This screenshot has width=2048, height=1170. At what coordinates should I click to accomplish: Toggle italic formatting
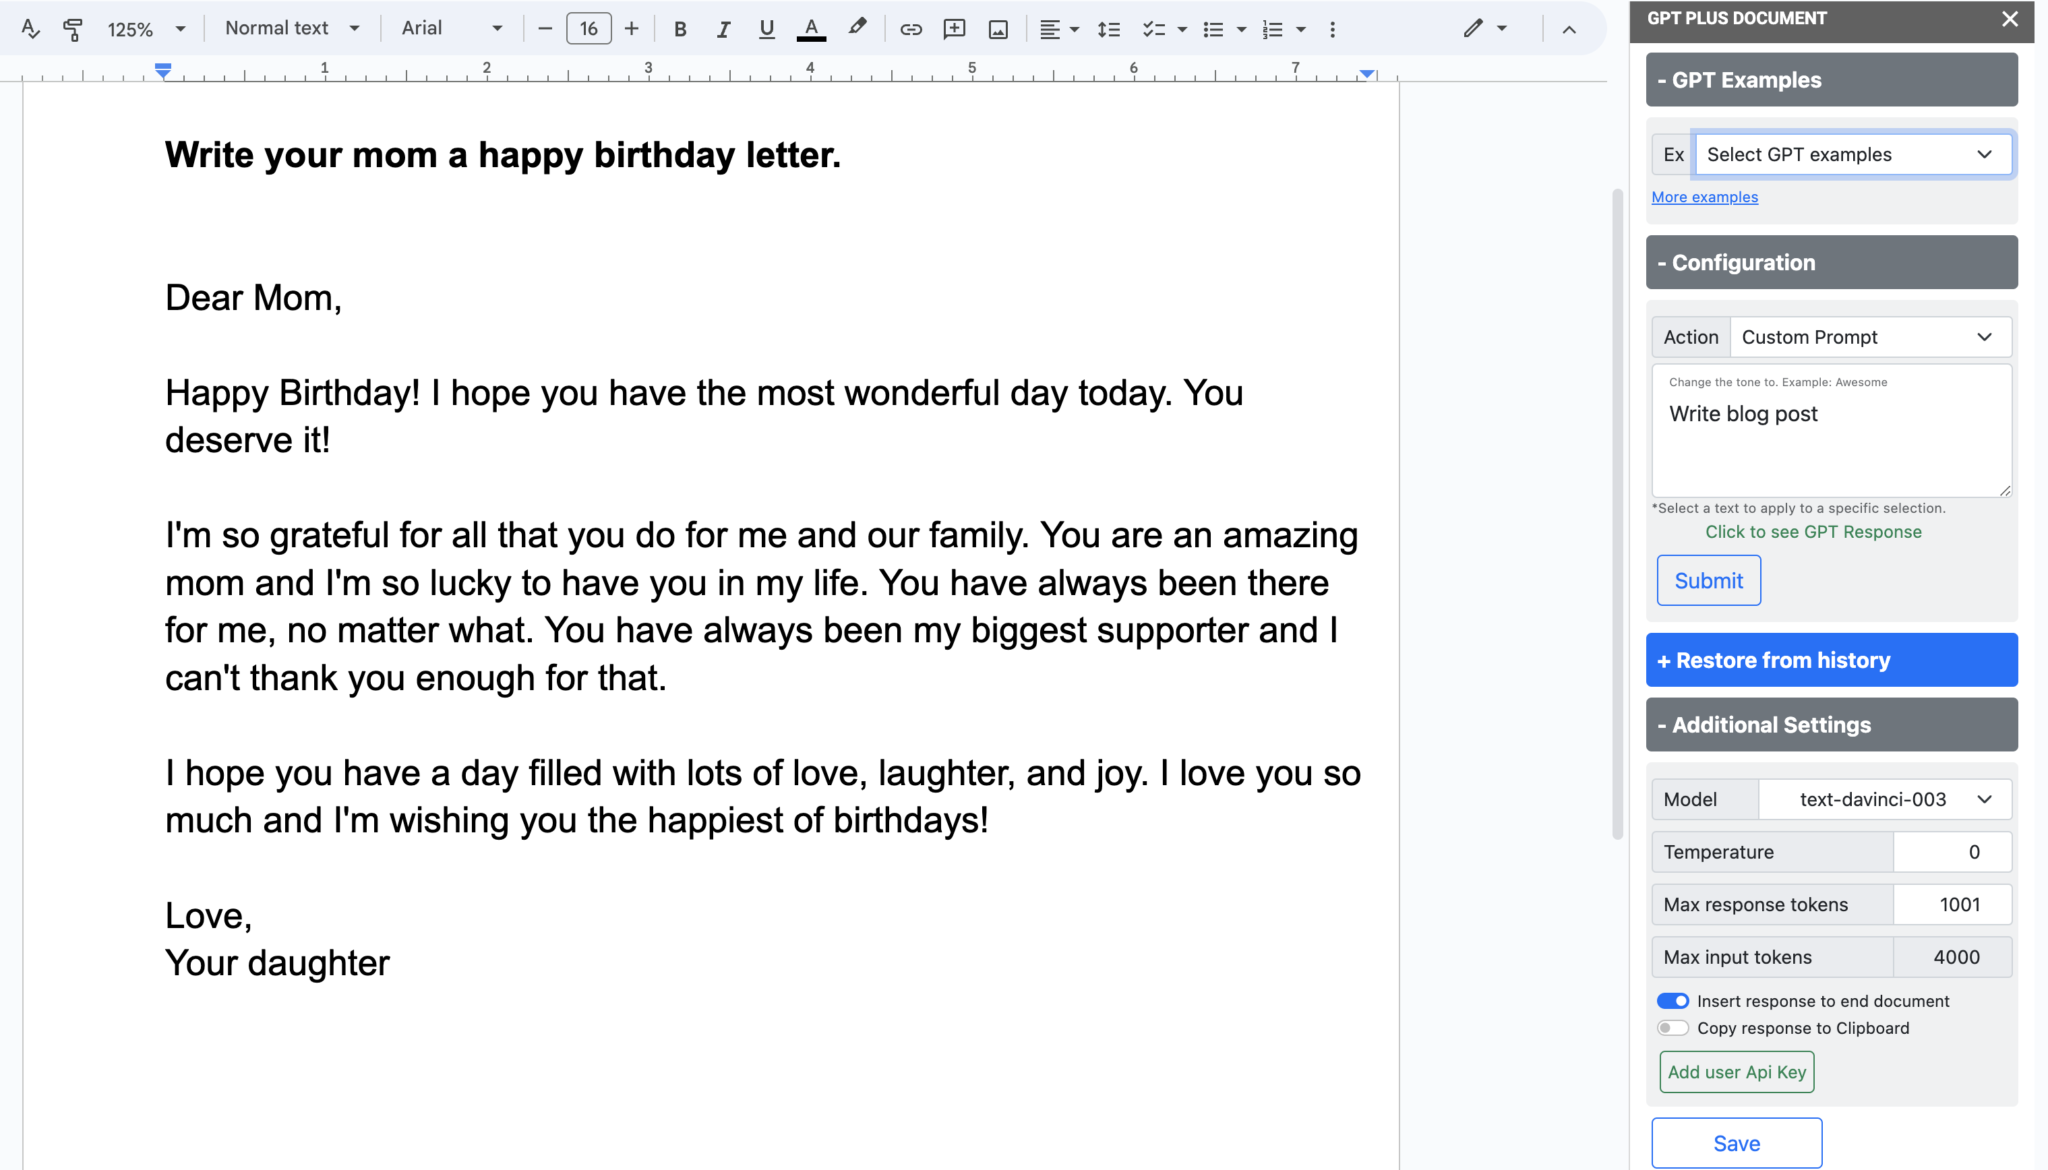(723, 29)
